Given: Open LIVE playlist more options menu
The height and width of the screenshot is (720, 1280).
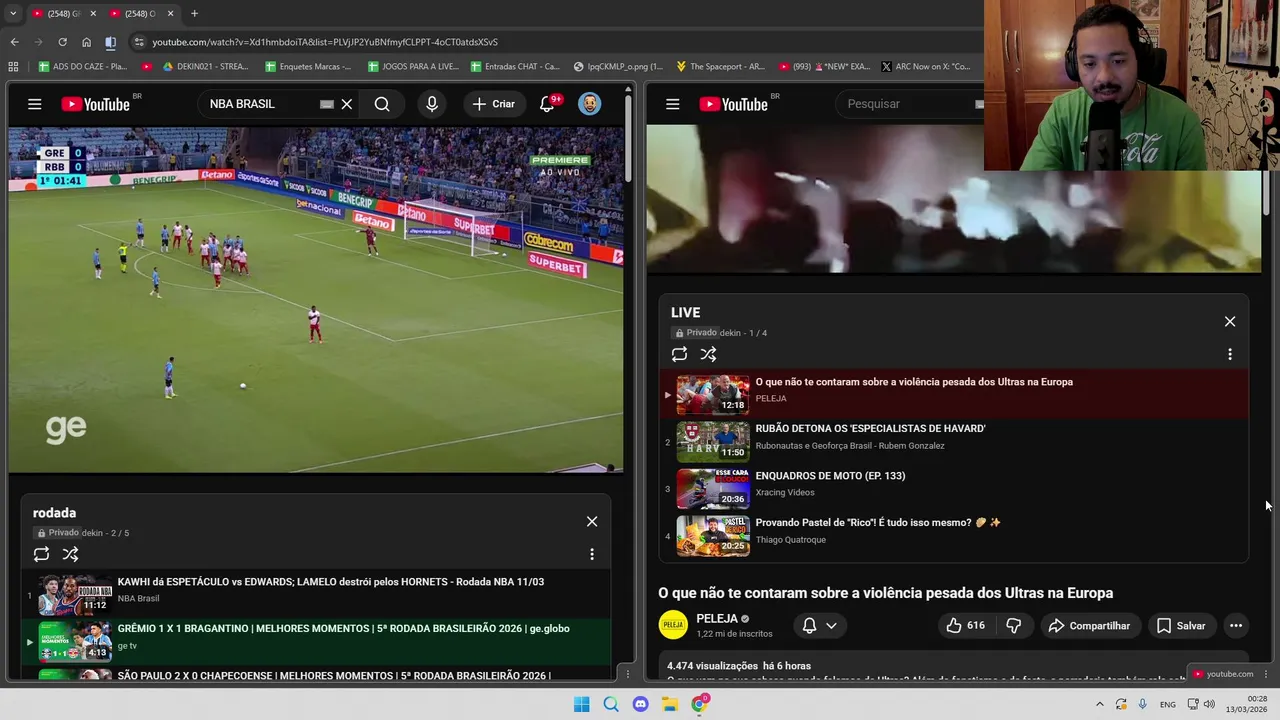Looking at the screenshot, I should [x=1230, y=354].
